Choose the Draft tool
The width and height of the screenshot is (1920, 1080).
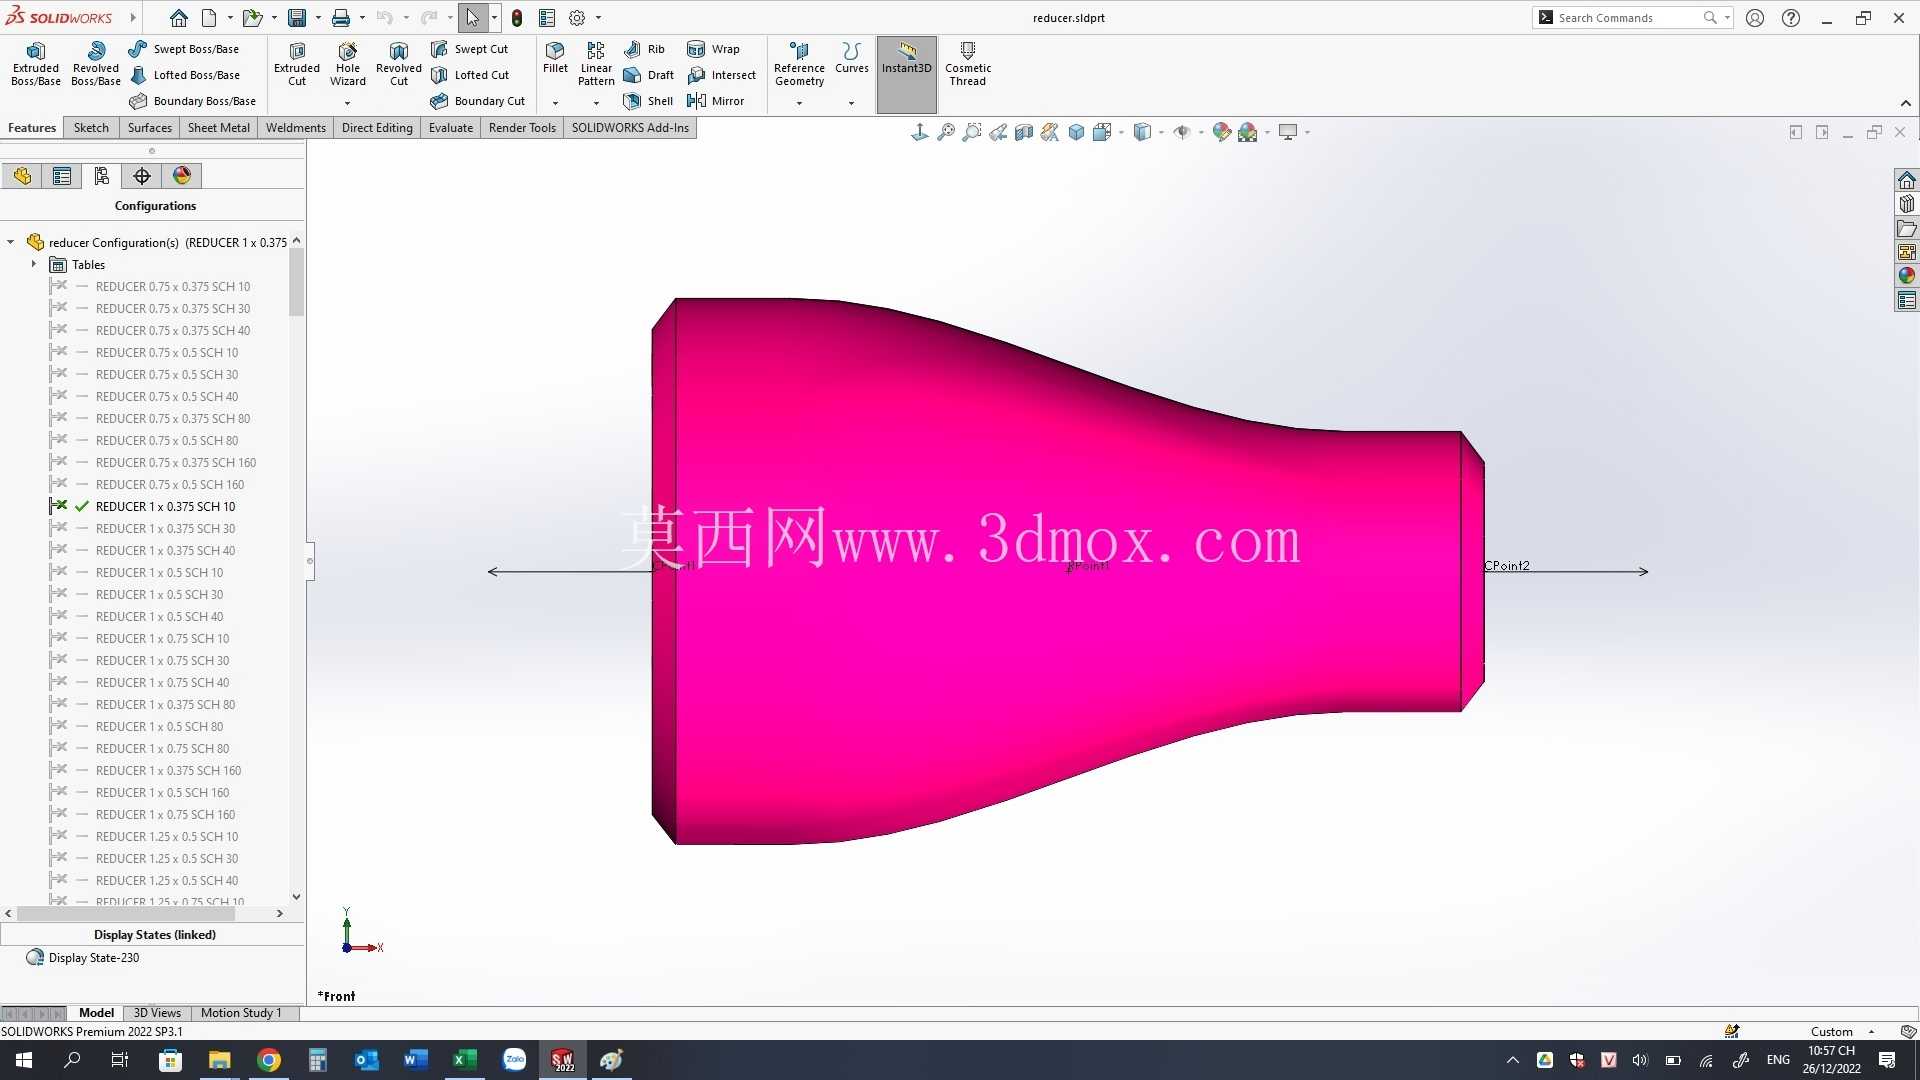pos(649,75)
